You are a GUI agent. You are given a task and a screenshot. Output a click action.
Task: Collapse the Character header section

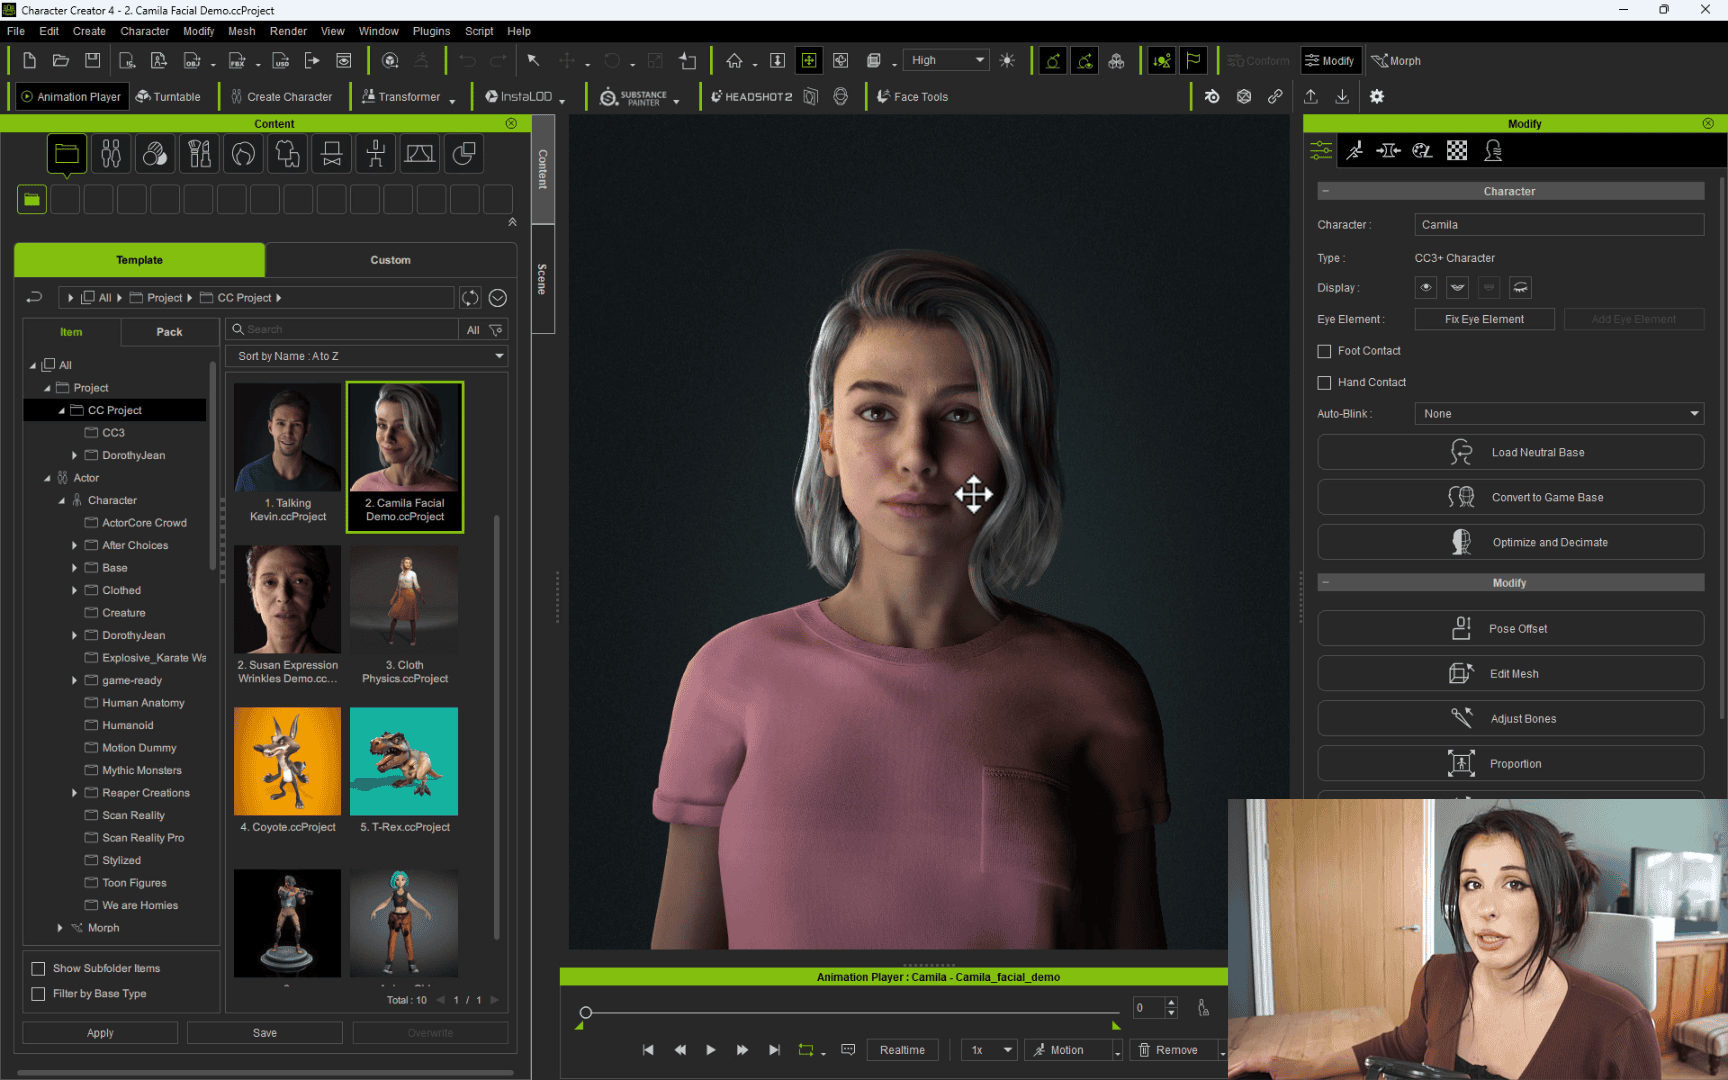1326,191
